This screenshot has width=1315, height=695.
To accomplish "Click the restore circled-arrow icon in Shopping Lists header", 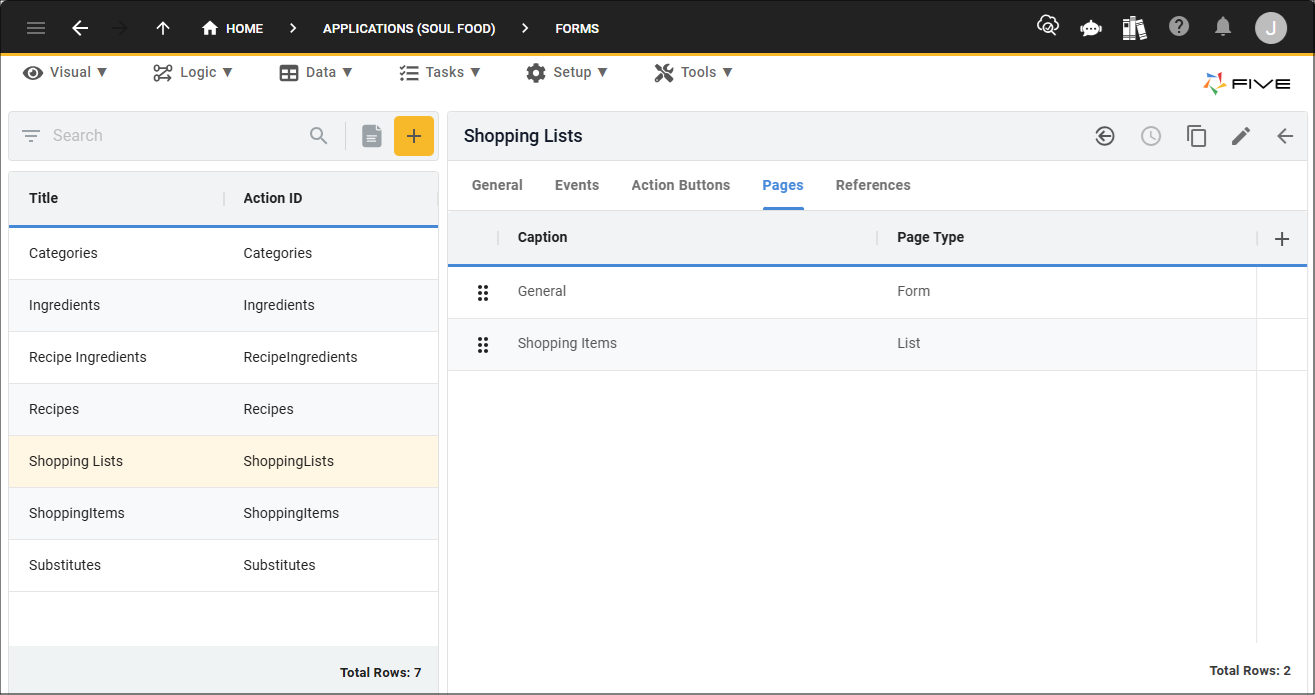I will click(x=1105, y=136).
